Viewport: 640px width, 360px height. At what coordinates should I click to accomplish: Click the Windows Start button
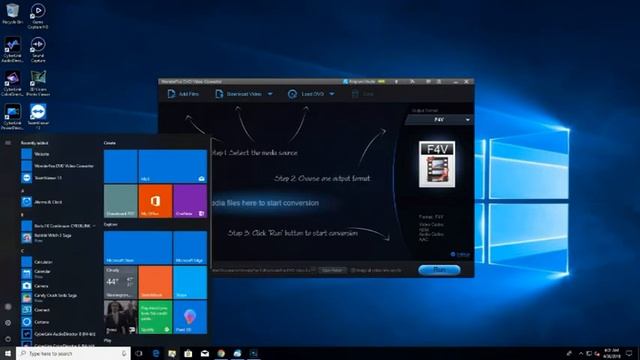pos(8,353)
